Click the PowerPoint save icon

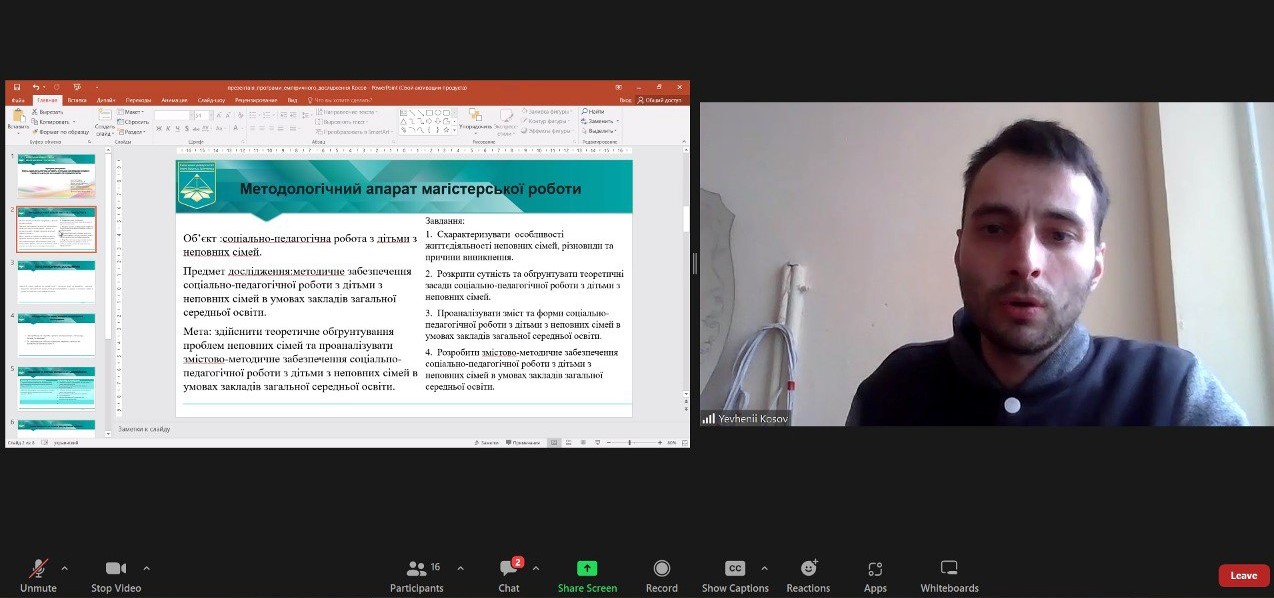(16, 87)
